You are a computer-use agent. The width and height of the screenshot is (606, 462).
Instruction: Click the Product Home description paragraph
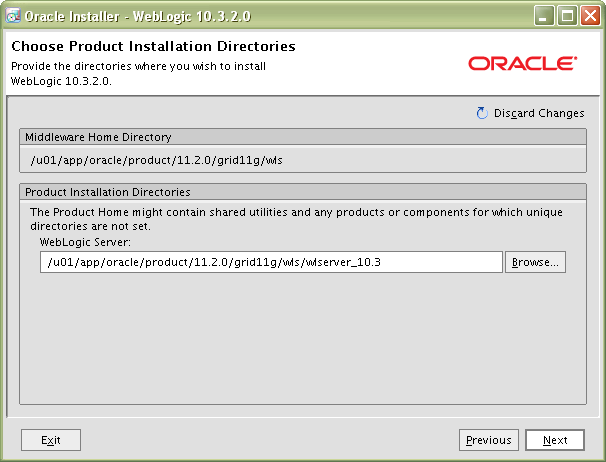[x=296, y=219]
